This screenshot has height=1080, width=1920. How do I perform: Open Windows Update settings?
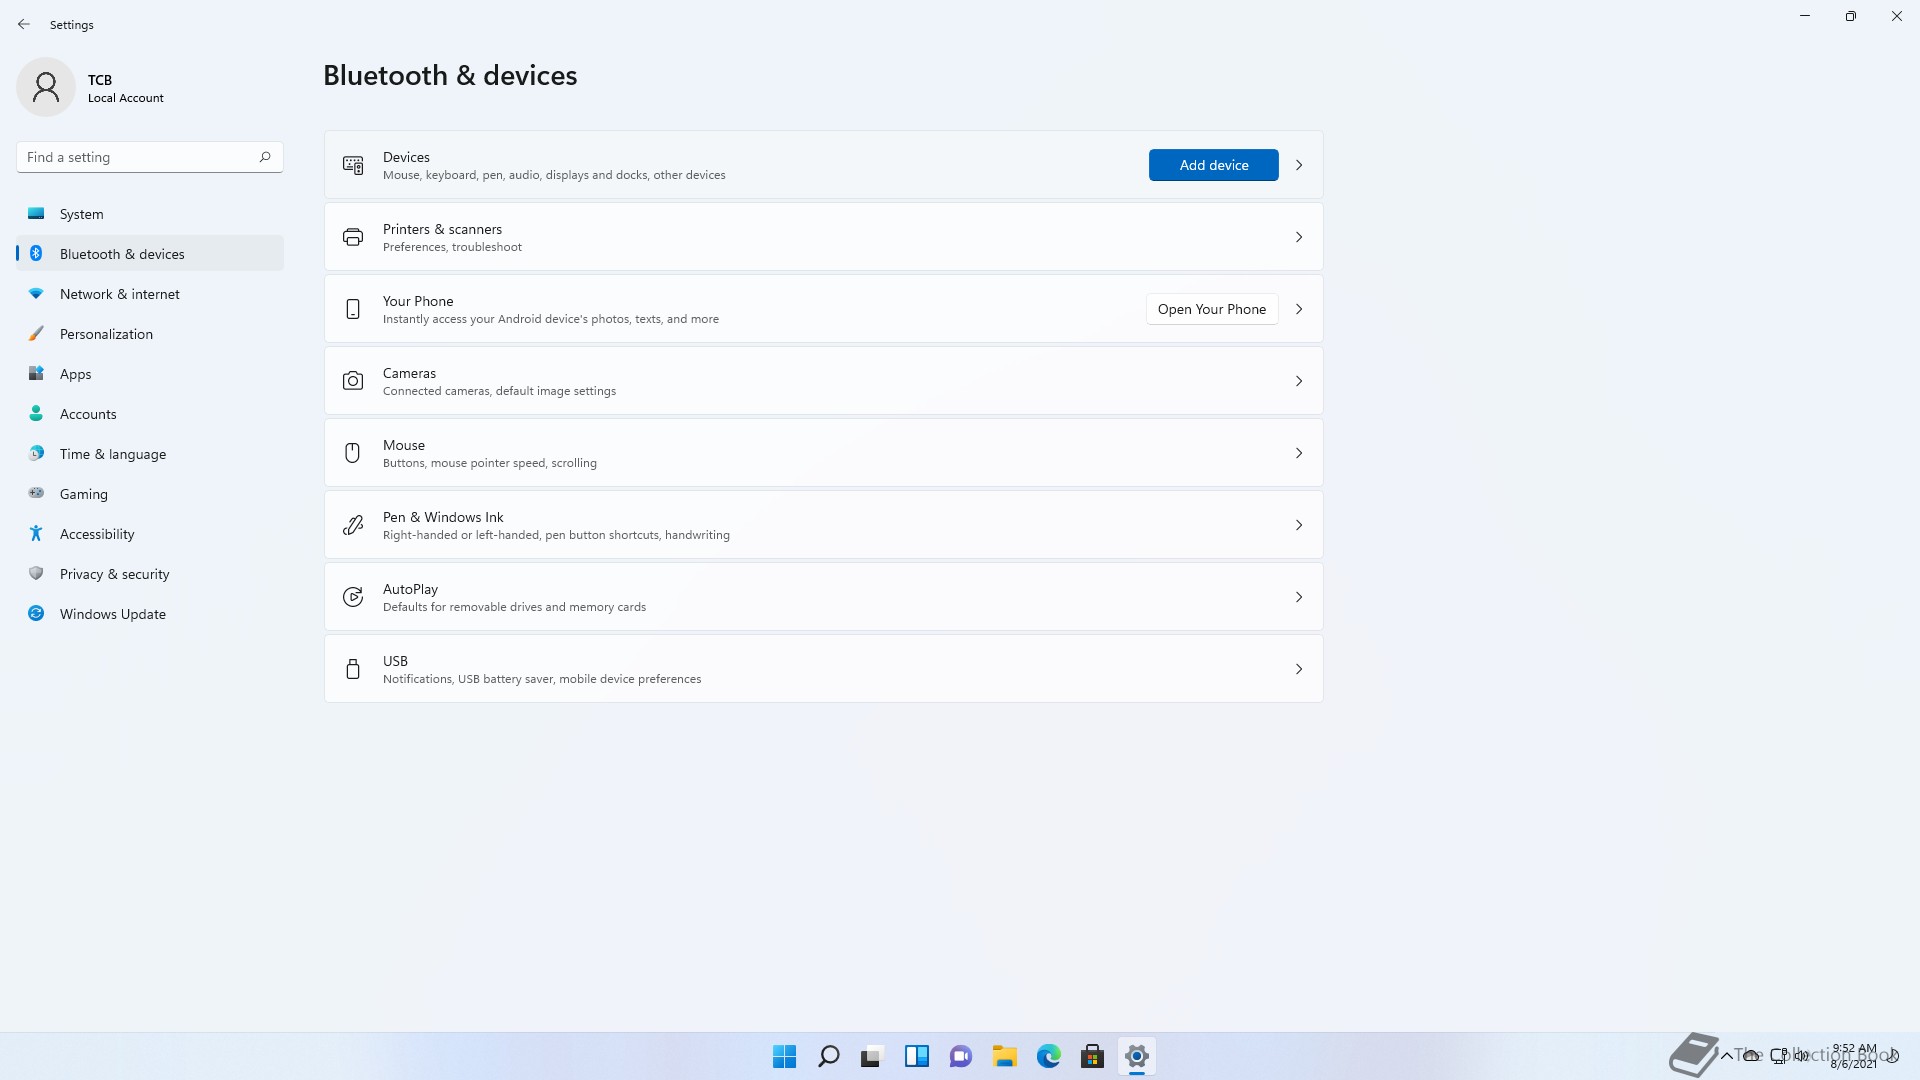150,614
